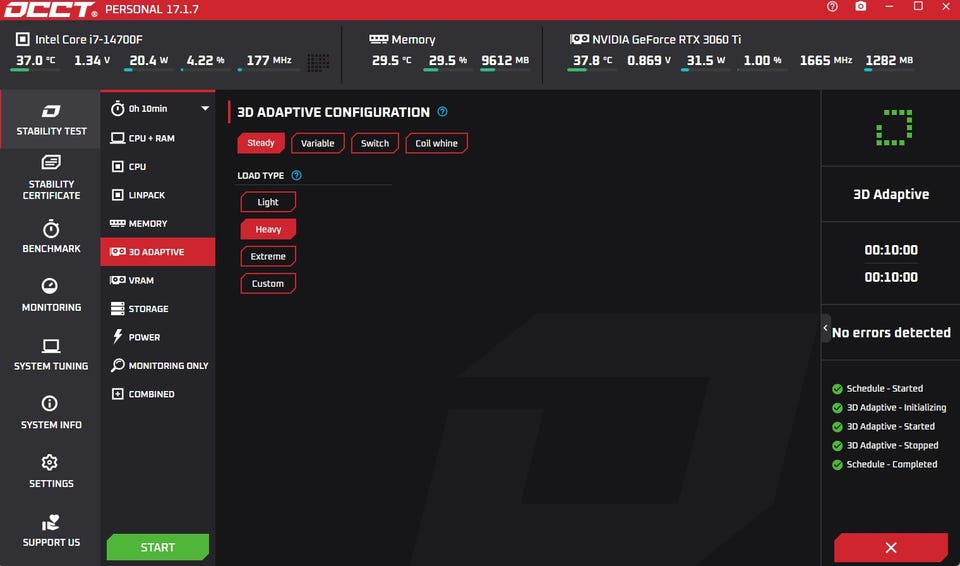Select the Power test
This screenshot has height=566, width=960.
point(158,337)
